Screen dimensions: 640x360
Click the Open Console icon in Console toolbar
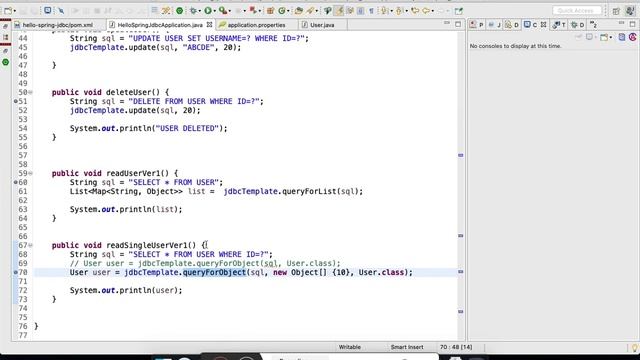(x=604, y=38)
